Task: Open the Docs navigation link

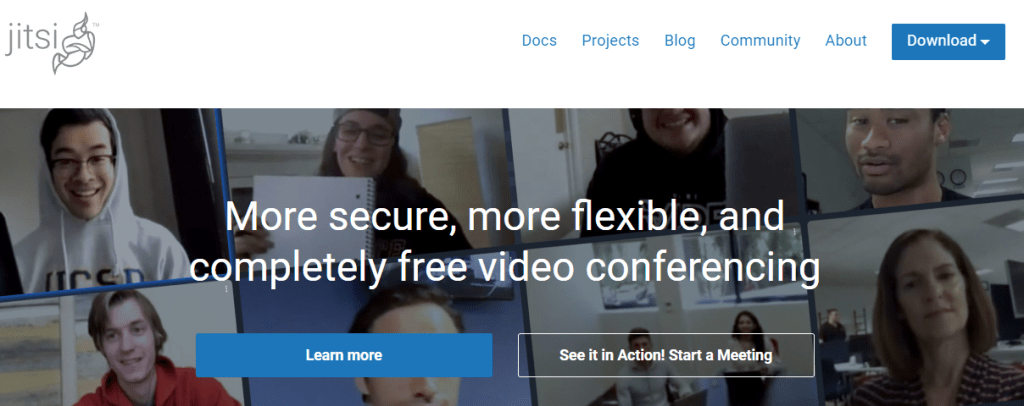Action: (539, 40)
